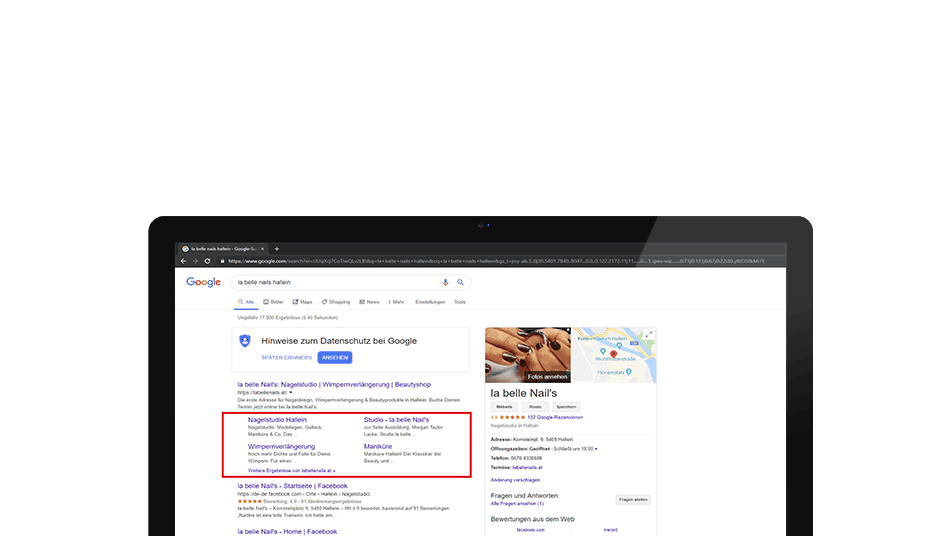The height and width of the screenshot is (536, 952).
Task: Switch to the Maps tab
Action: pyautogui.click(x=302, y=302)
